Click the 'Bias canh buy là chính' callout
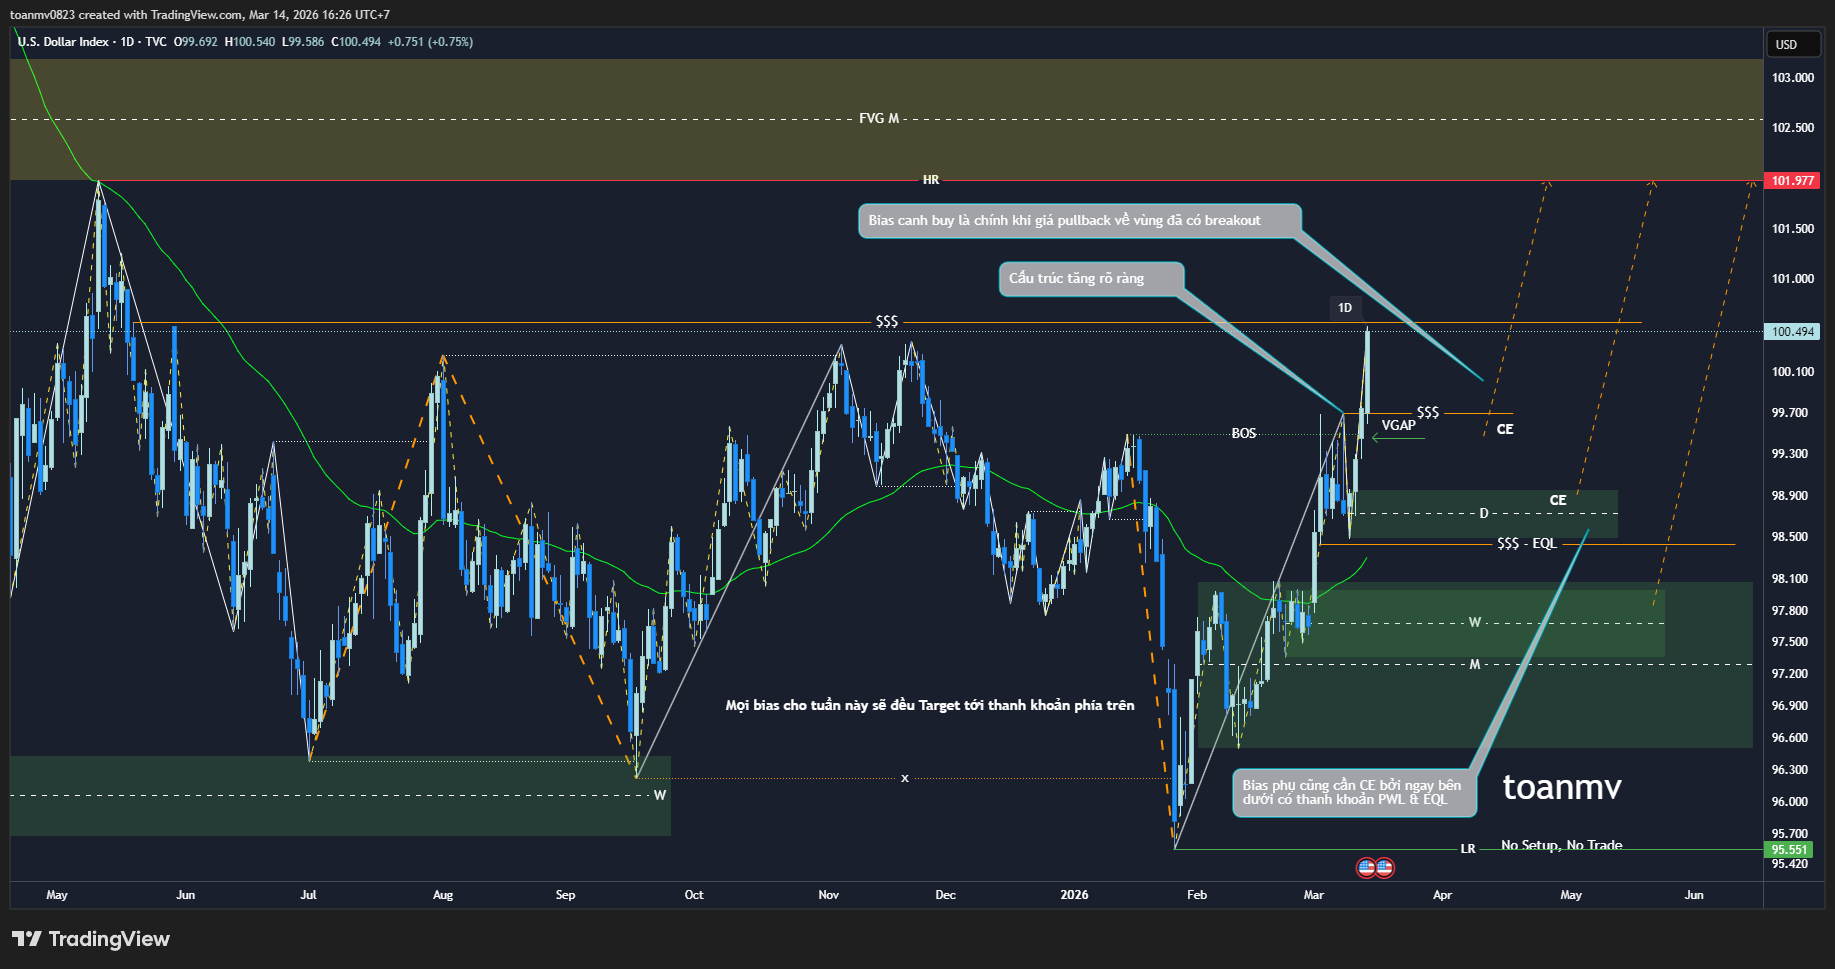The image size is (1835, 969). [x=1080, y=221]
